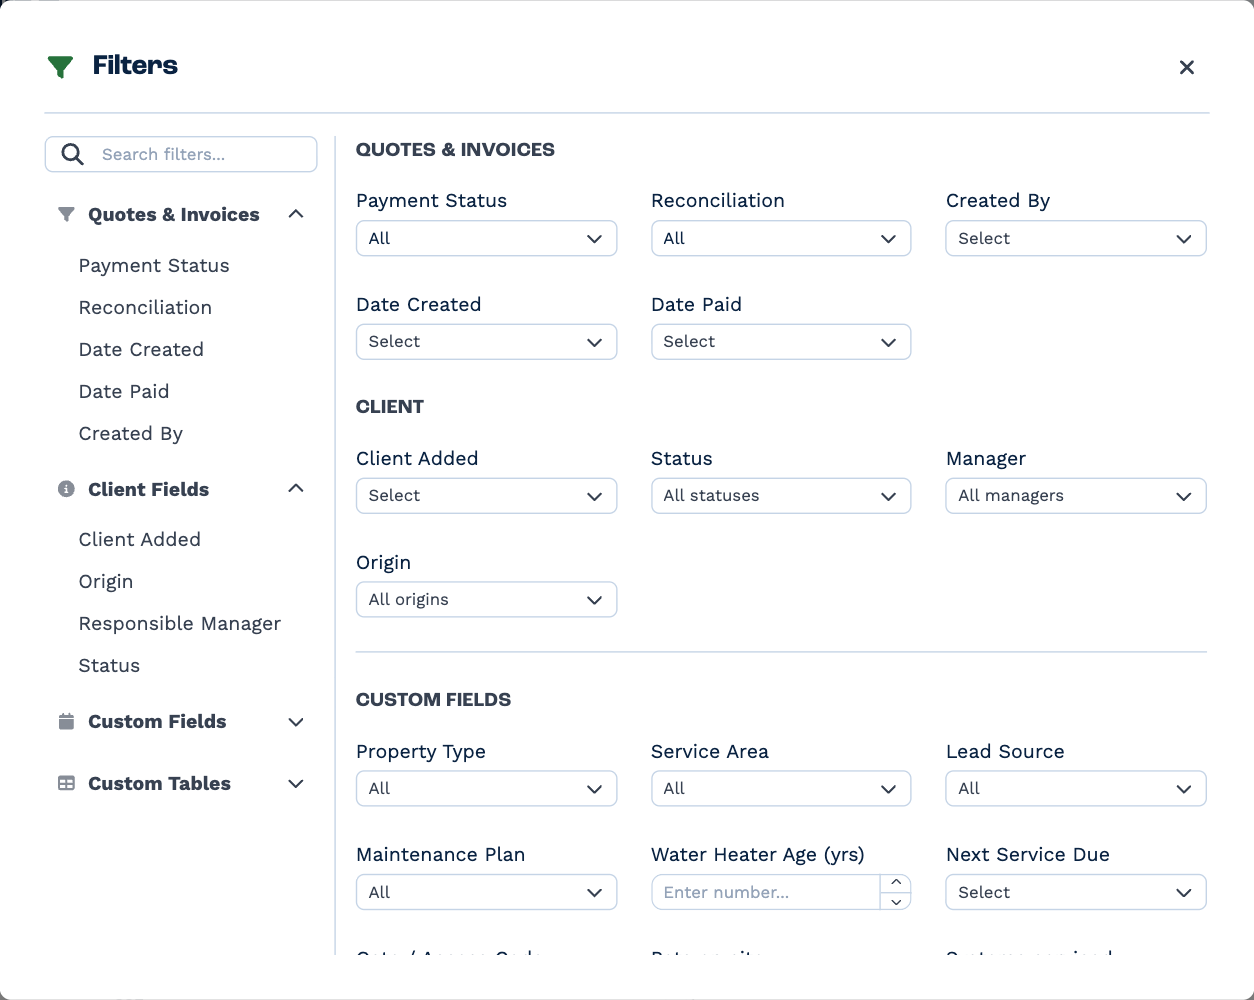Open the Client Added dropdown
Screen dimensions: 1254x1000
coord(486,496)
